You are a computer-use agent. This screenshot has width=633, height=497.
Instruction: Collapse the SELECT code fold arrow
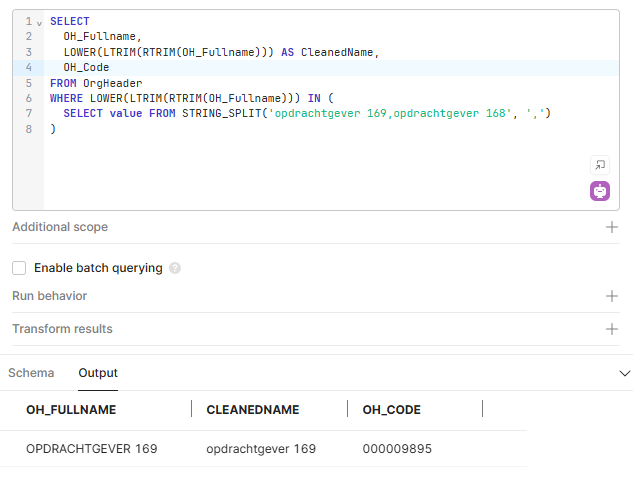click(x=39, y=22)
